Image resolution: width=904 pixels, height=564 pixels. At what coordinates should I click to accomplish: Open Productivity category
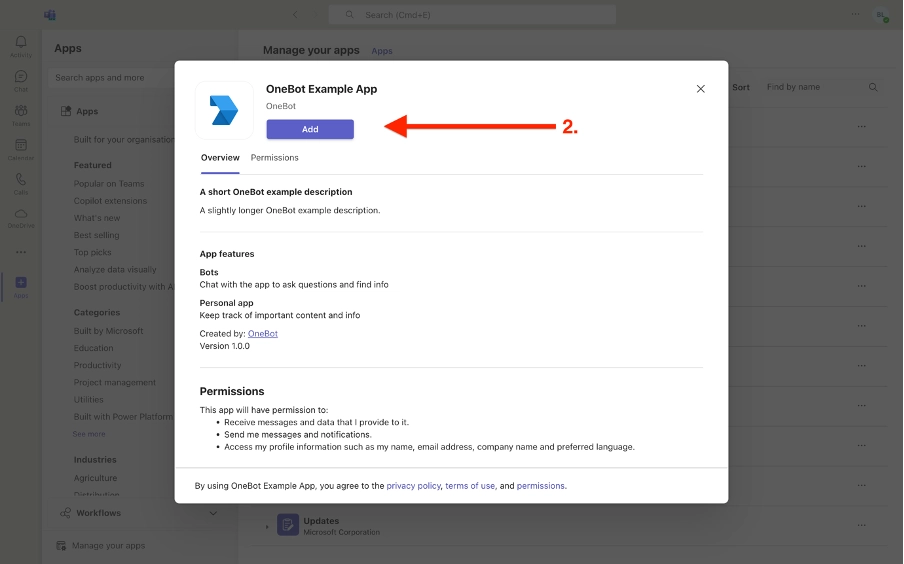coord(97,365)
